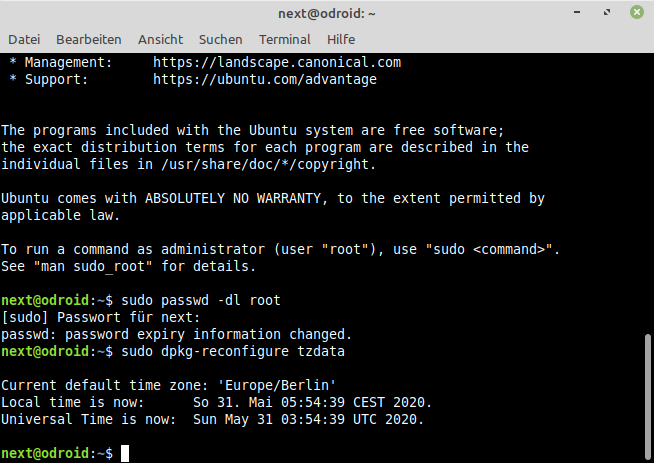This screenshot has width=654, height=463.
Task: Click the landscape.canonical.com URL
Action: click(x=277, y=62)
